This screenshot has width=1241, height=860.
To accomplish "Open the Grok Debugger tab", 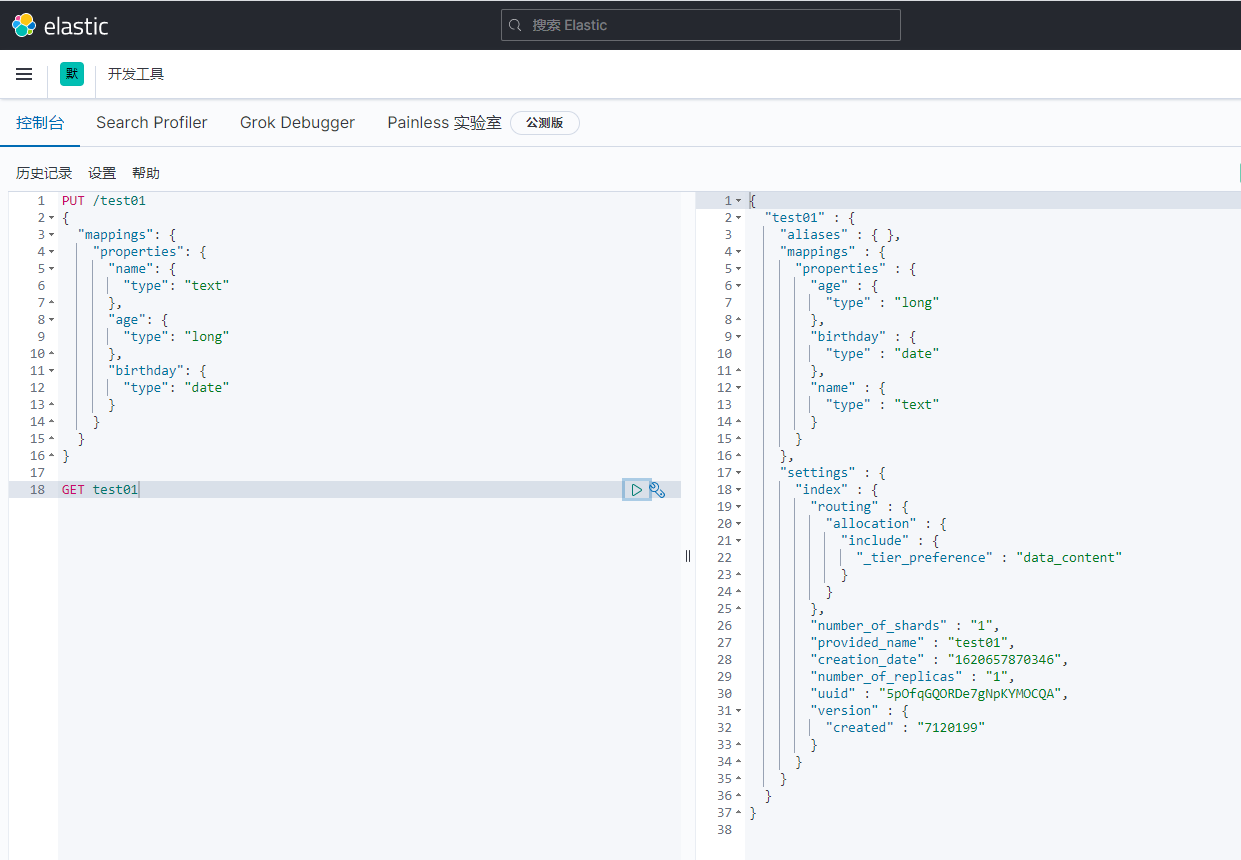I will coord(297,123).
